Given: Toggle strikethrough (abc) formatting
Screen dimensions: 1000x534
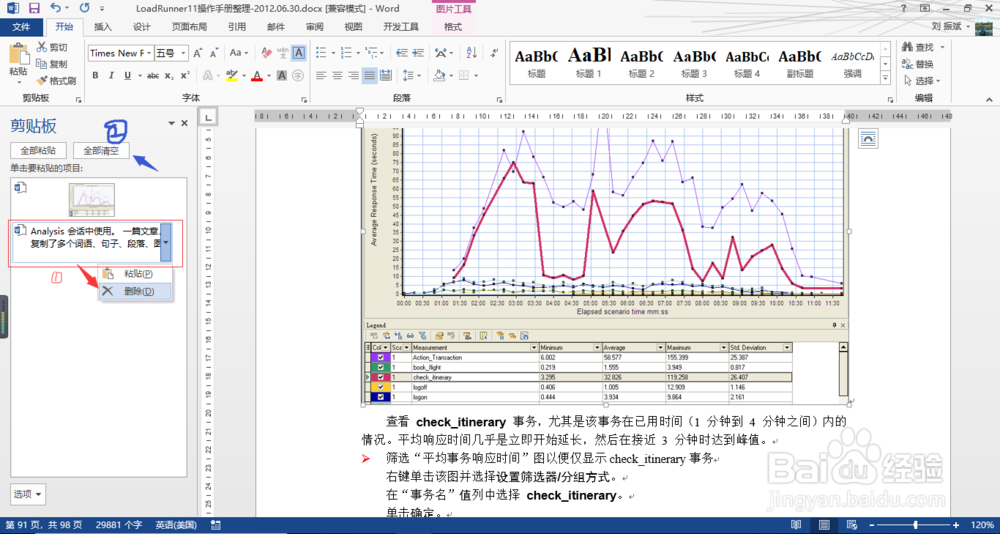Looking at the screenshot, I should point(152,76).
